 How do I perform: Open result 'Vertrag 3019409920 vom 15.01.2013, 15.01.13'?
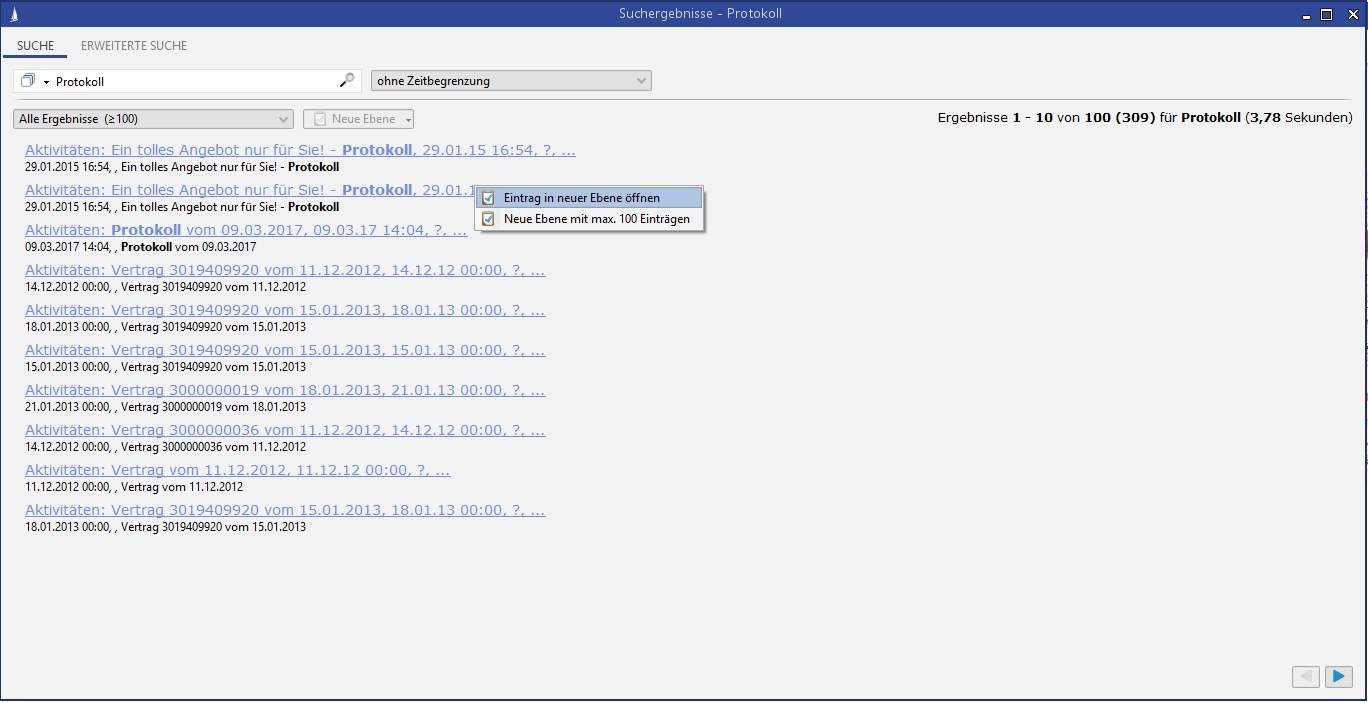[x=285, y=350]
